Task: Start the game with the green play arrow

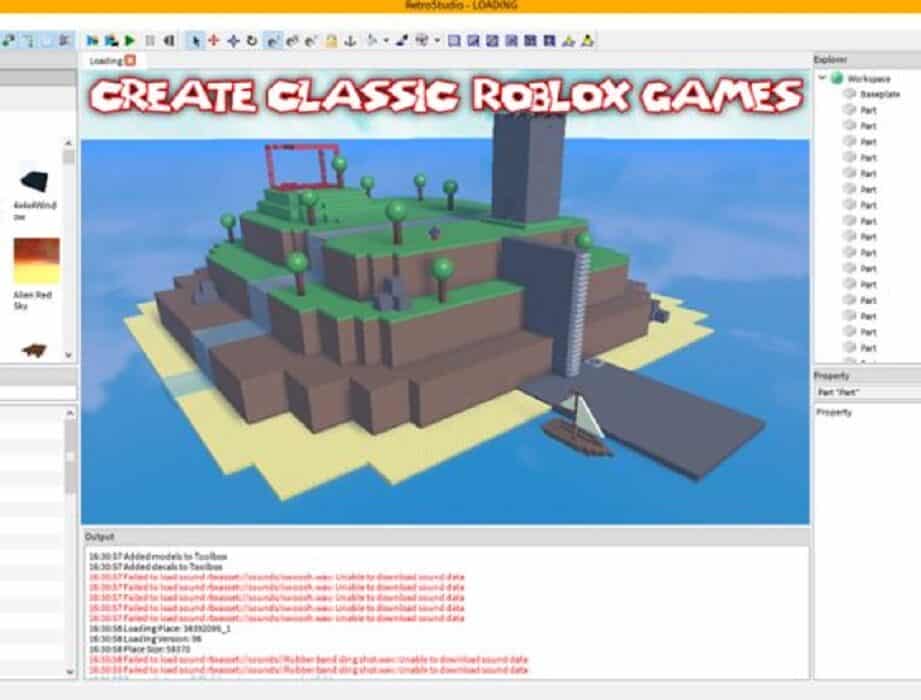Action: [x=130, y=41]
